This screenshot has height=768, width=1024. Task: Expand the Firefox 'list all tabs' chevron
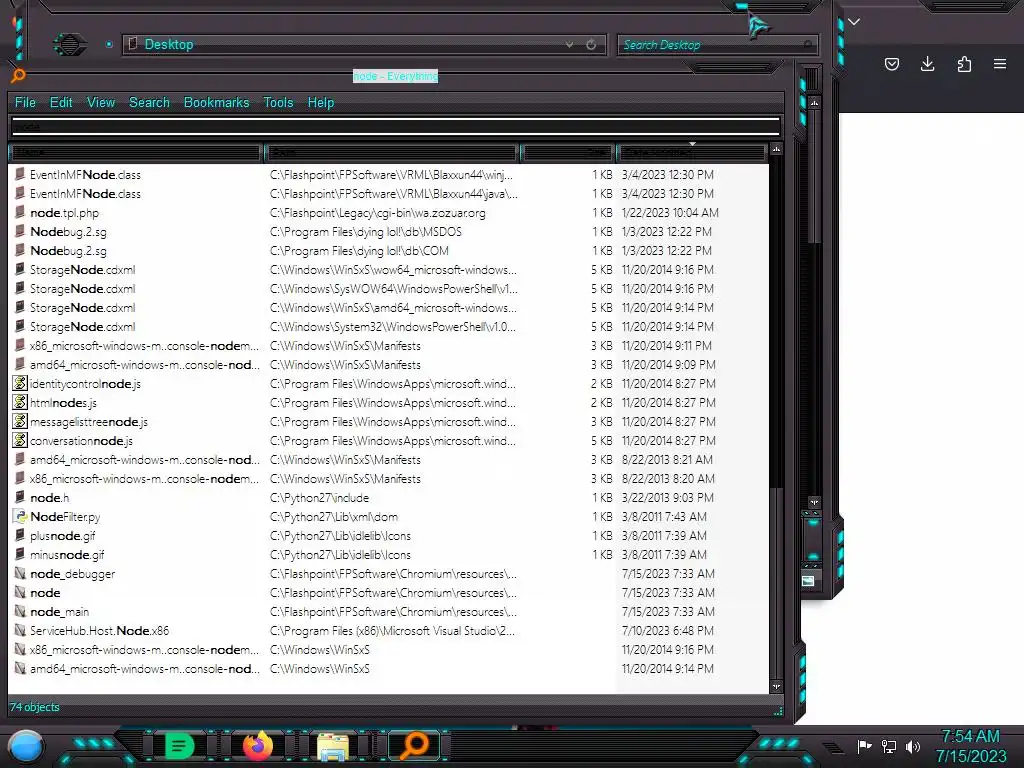[854, 22]
